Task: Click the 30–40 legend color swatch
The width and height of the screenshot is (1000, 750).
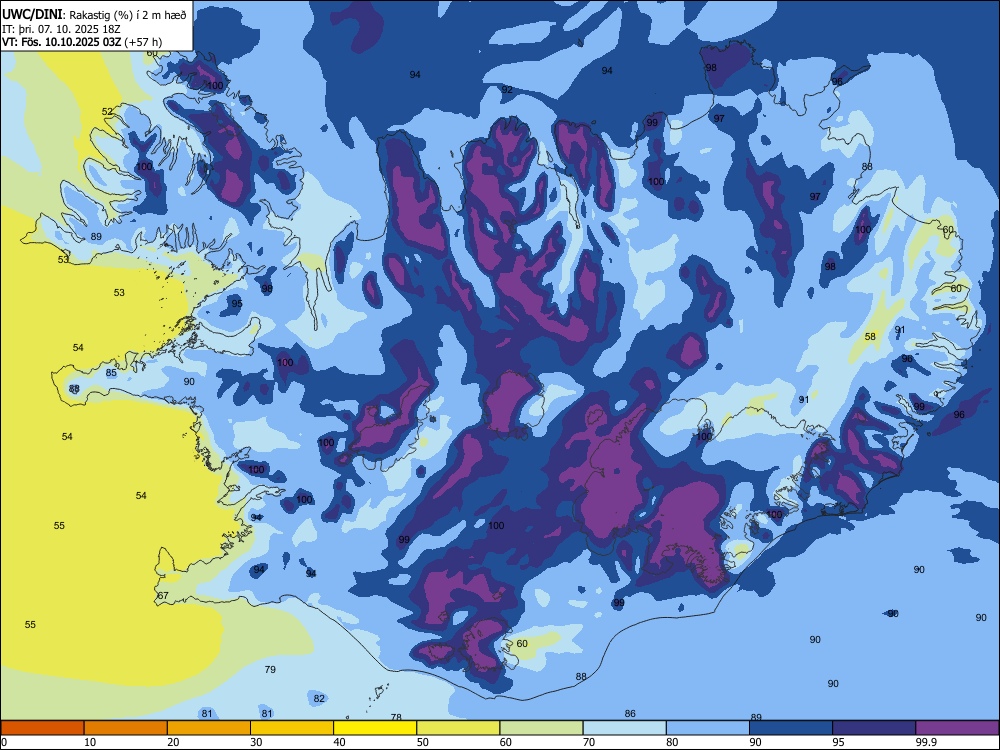Action: pos(292,728)
